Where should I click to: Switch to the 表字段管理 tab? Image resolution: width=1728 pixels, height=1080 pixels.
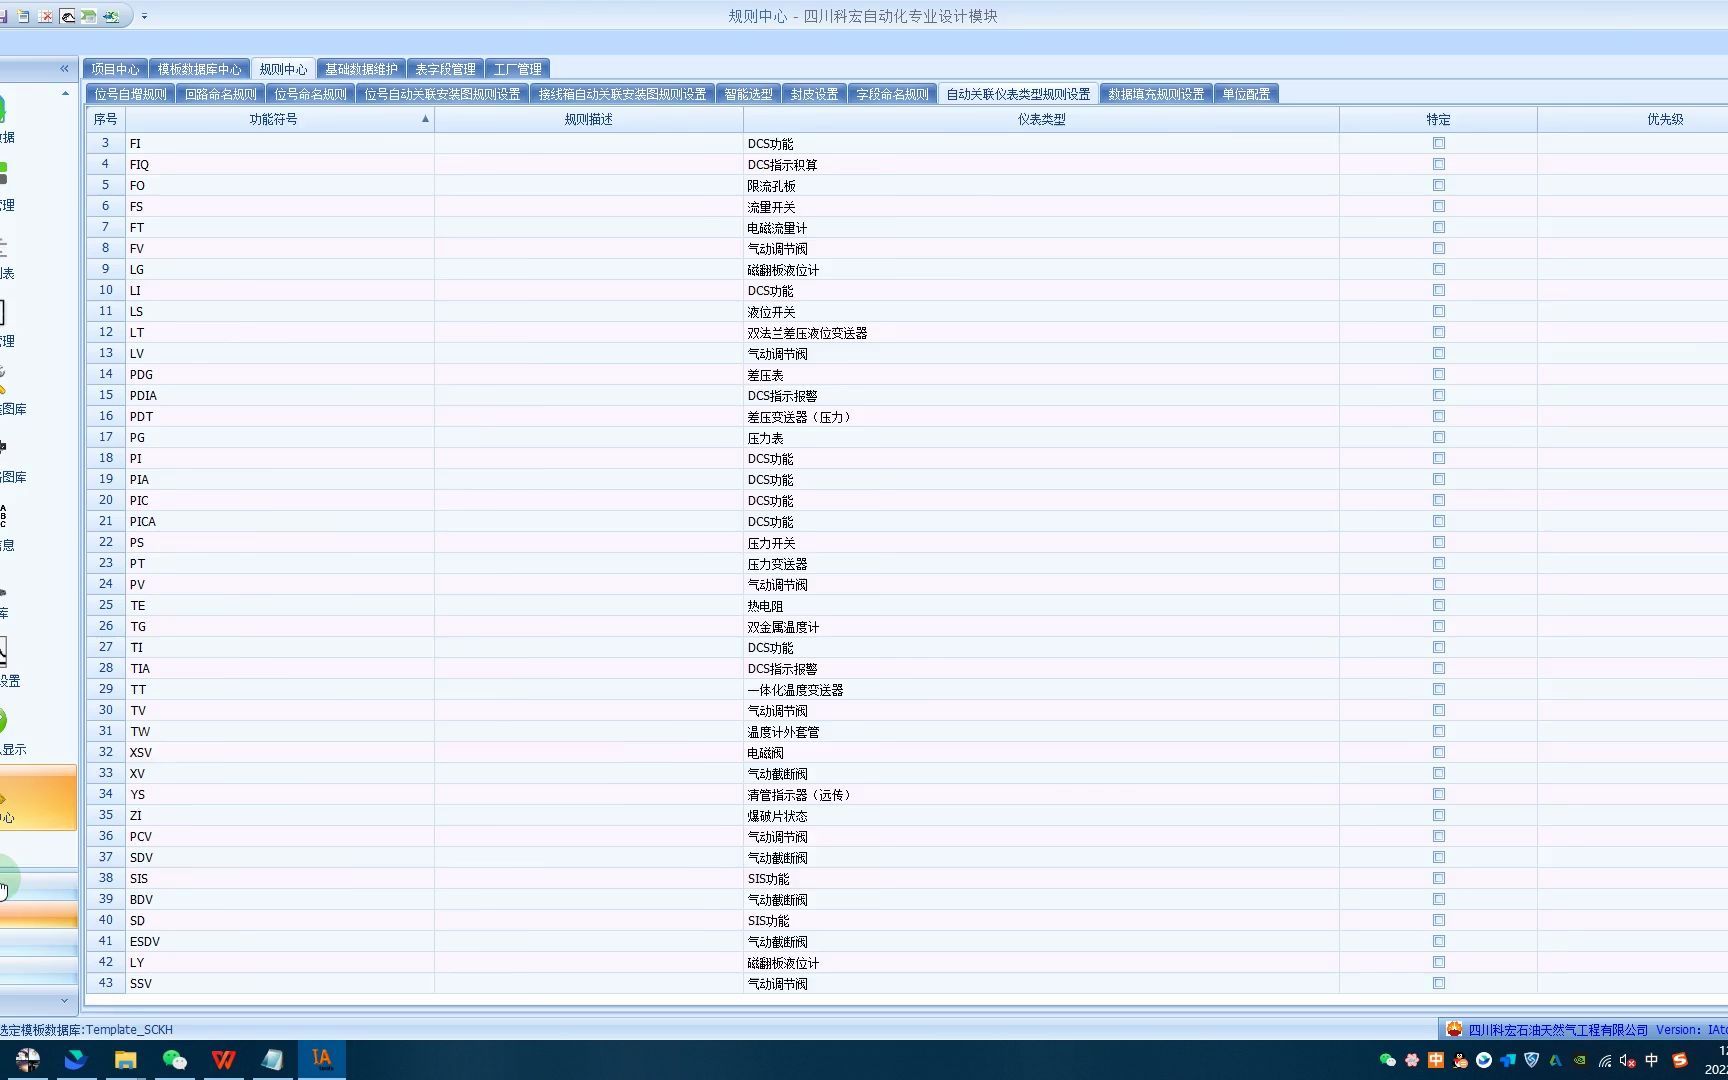point(445,69)
